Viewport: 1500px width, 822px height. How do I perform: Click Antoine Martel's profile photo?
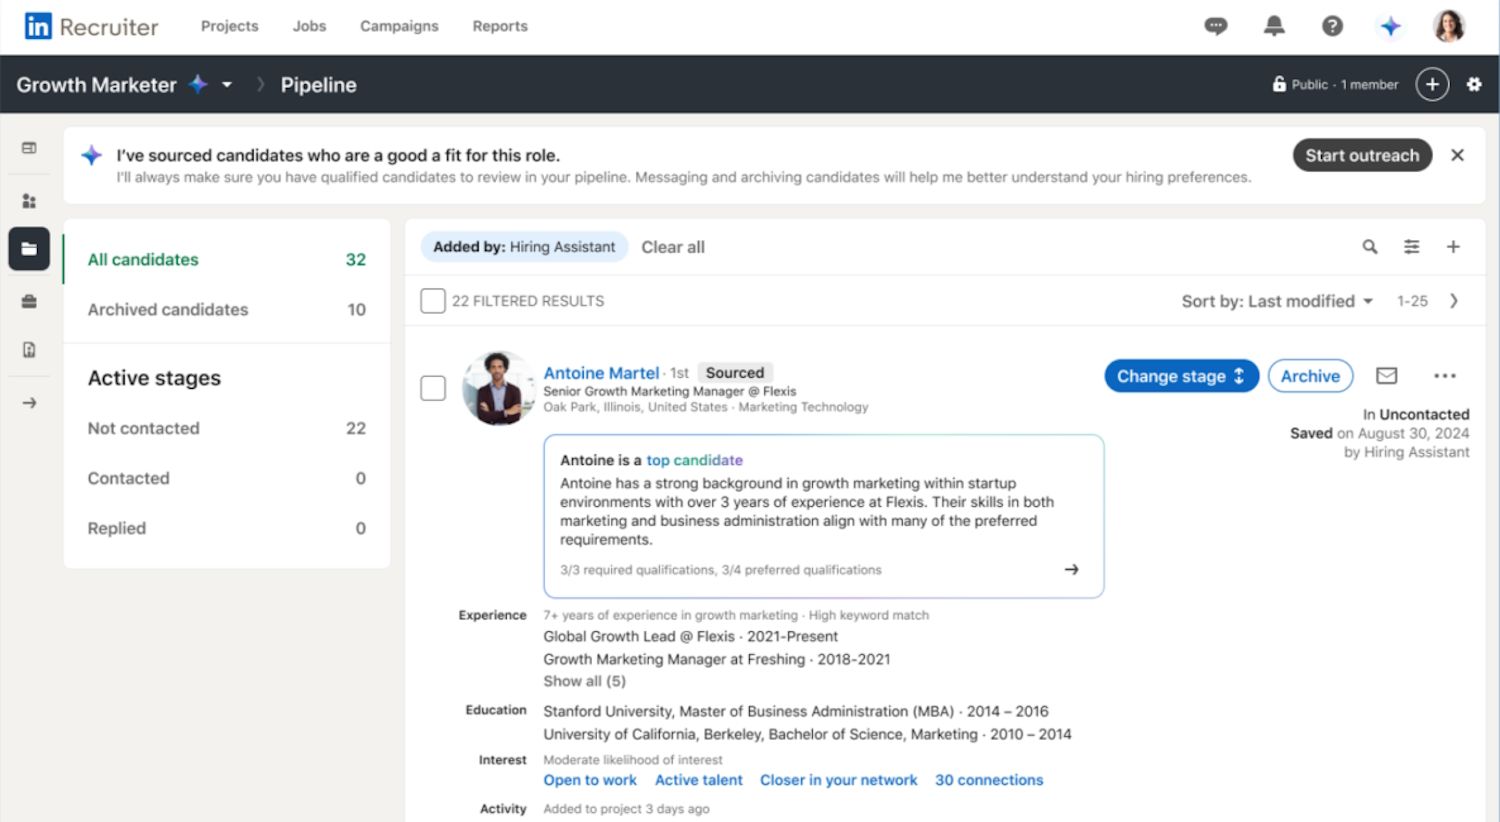point(499,388)
